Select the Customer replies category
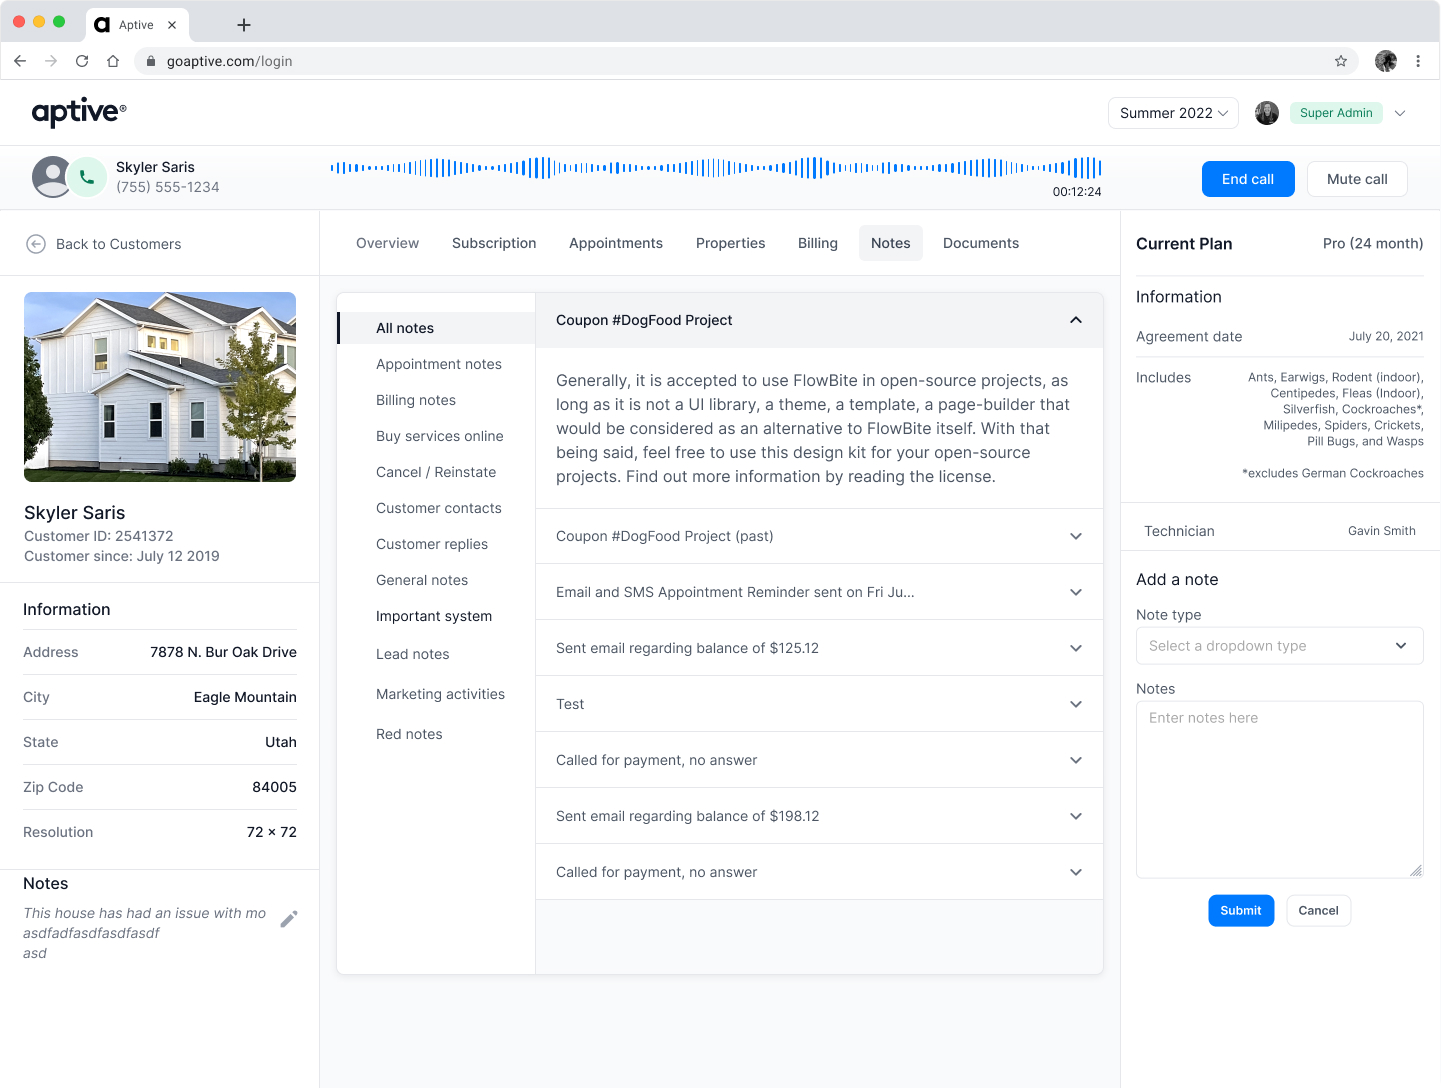Viewport: 1441px width, 1088px height. pyautogui.click(x=432, y=544)
